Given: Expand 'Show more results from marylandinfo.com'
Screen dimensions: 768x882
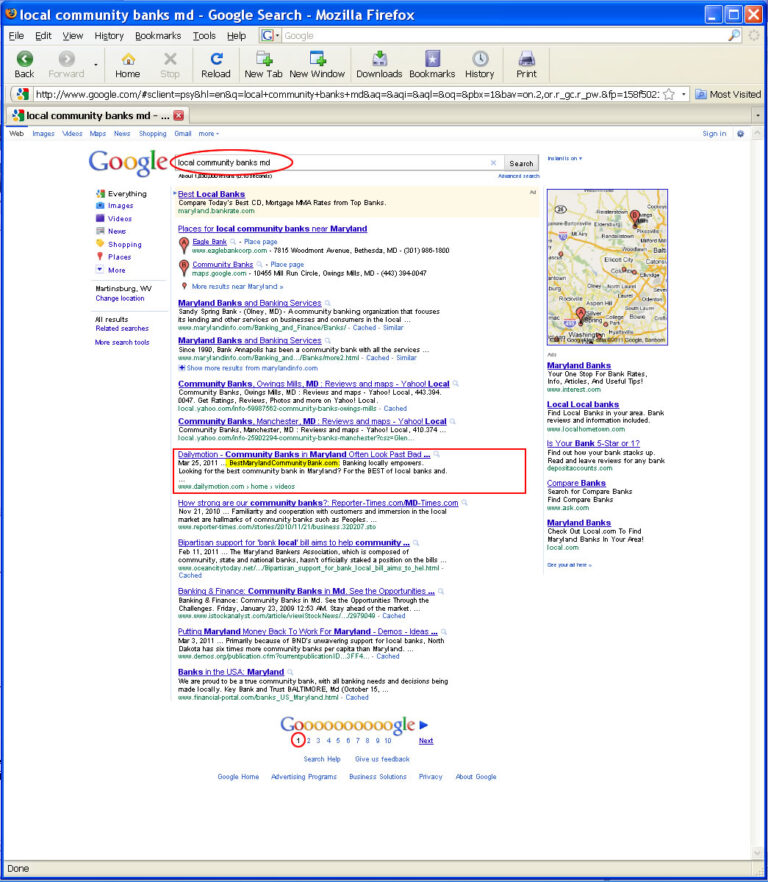Looking at the screenshot, I should 248,368.
